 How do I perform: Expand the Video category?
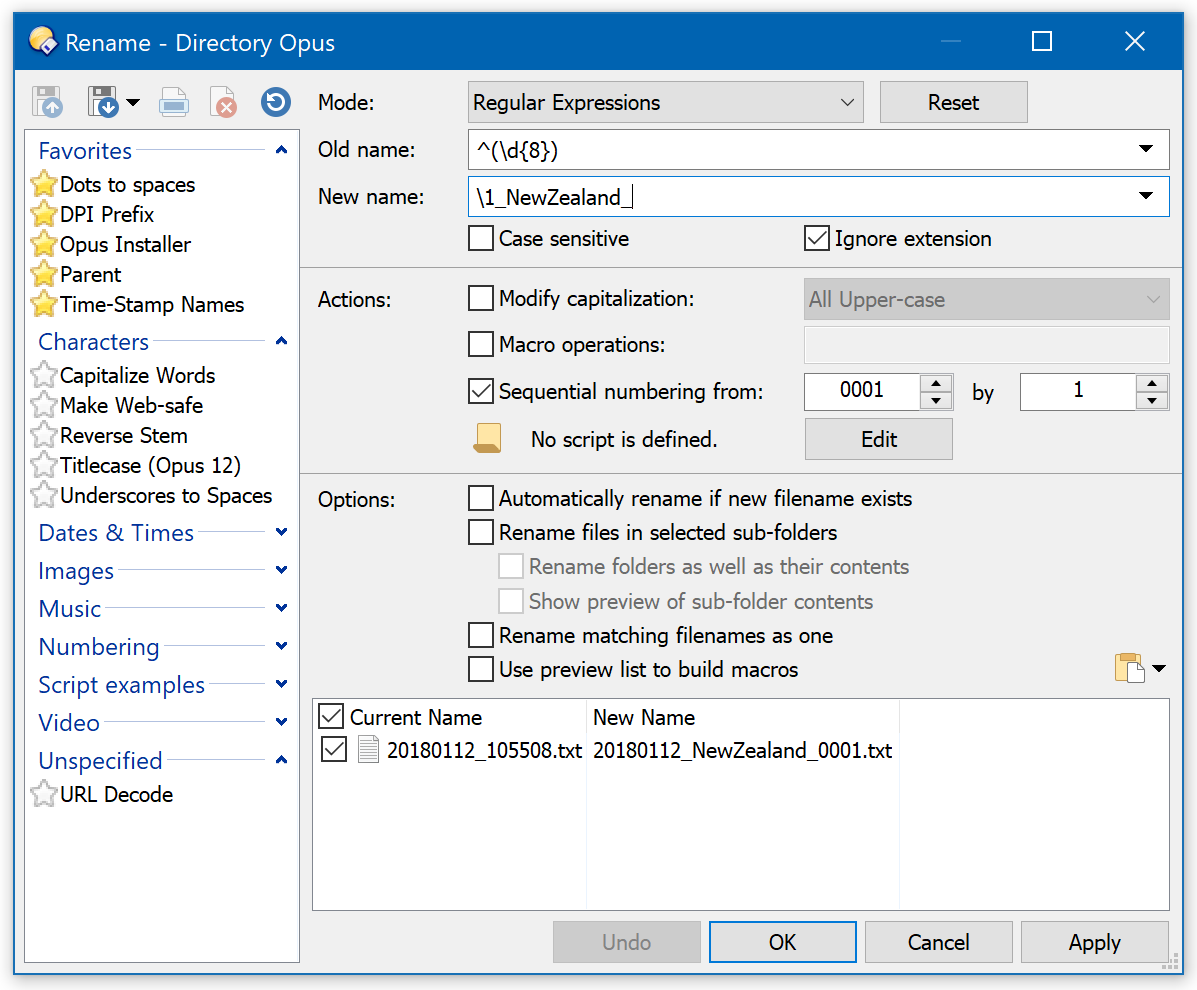point(281,721)
